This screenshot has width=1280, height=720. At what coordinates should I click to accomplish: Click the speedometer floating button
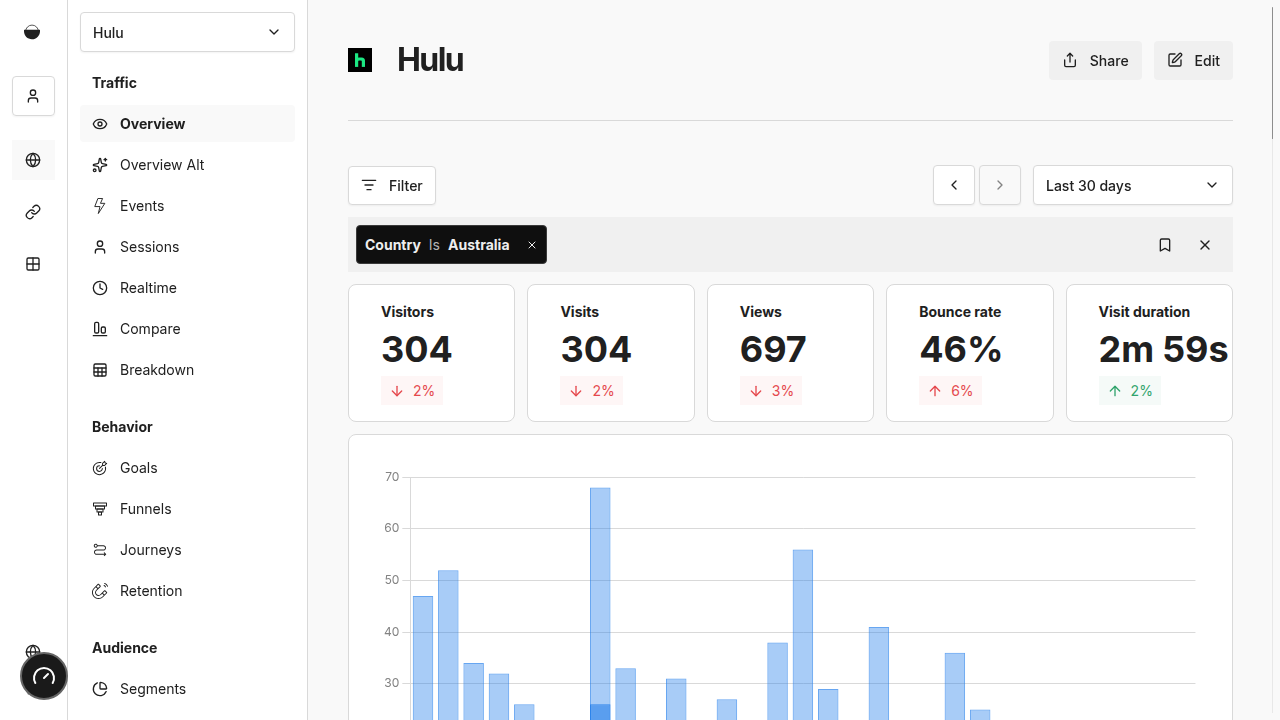click(44, 677)
